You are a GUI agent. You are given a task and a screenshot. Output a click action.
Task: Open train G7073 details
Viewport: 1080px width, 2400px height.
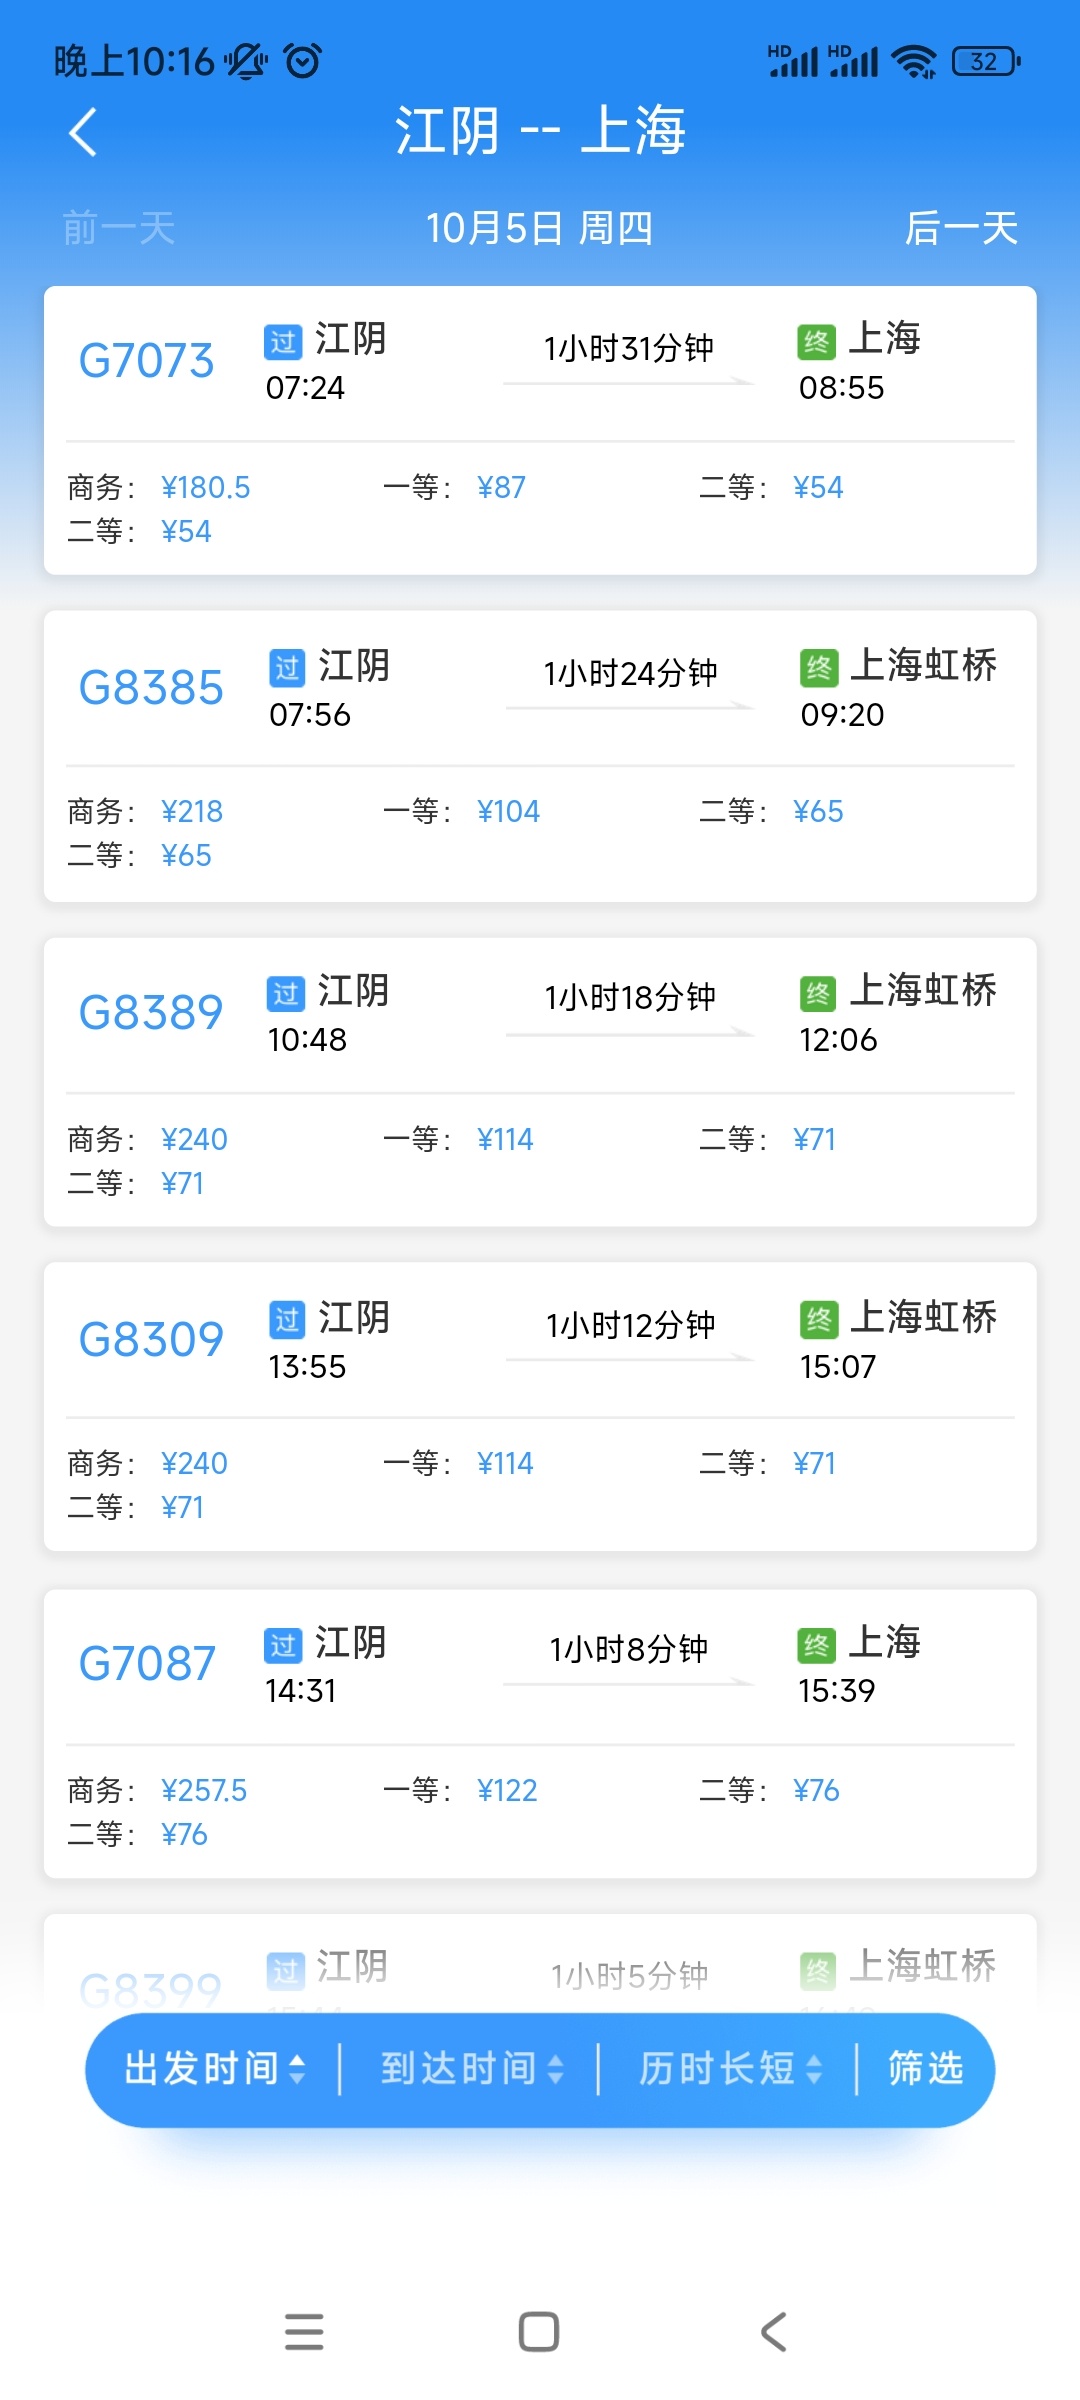coord(146,361)
